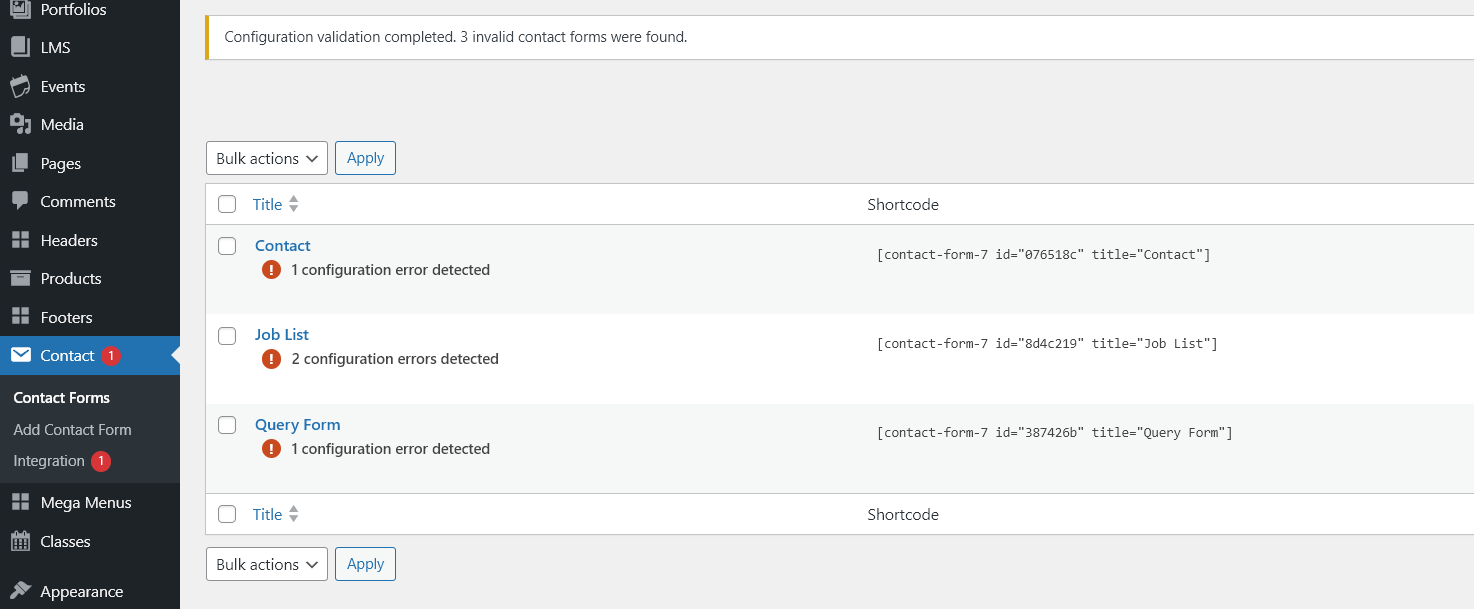The image size is (1474, 609).
Task: Go to Integration submenu item
Action: coord(49,461)
